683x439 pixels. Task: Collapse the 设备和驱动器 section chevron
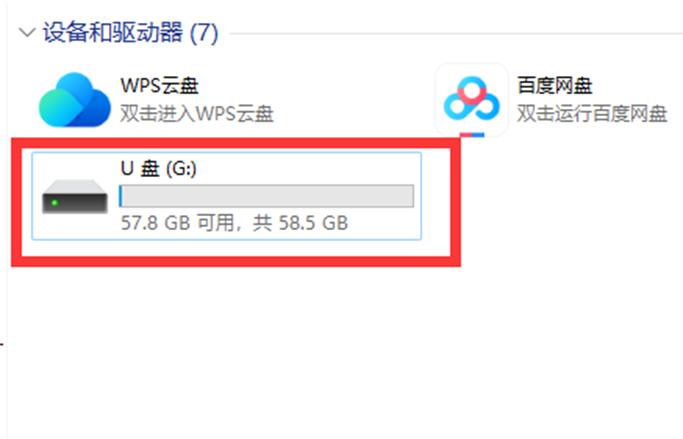tap(27, 33)
